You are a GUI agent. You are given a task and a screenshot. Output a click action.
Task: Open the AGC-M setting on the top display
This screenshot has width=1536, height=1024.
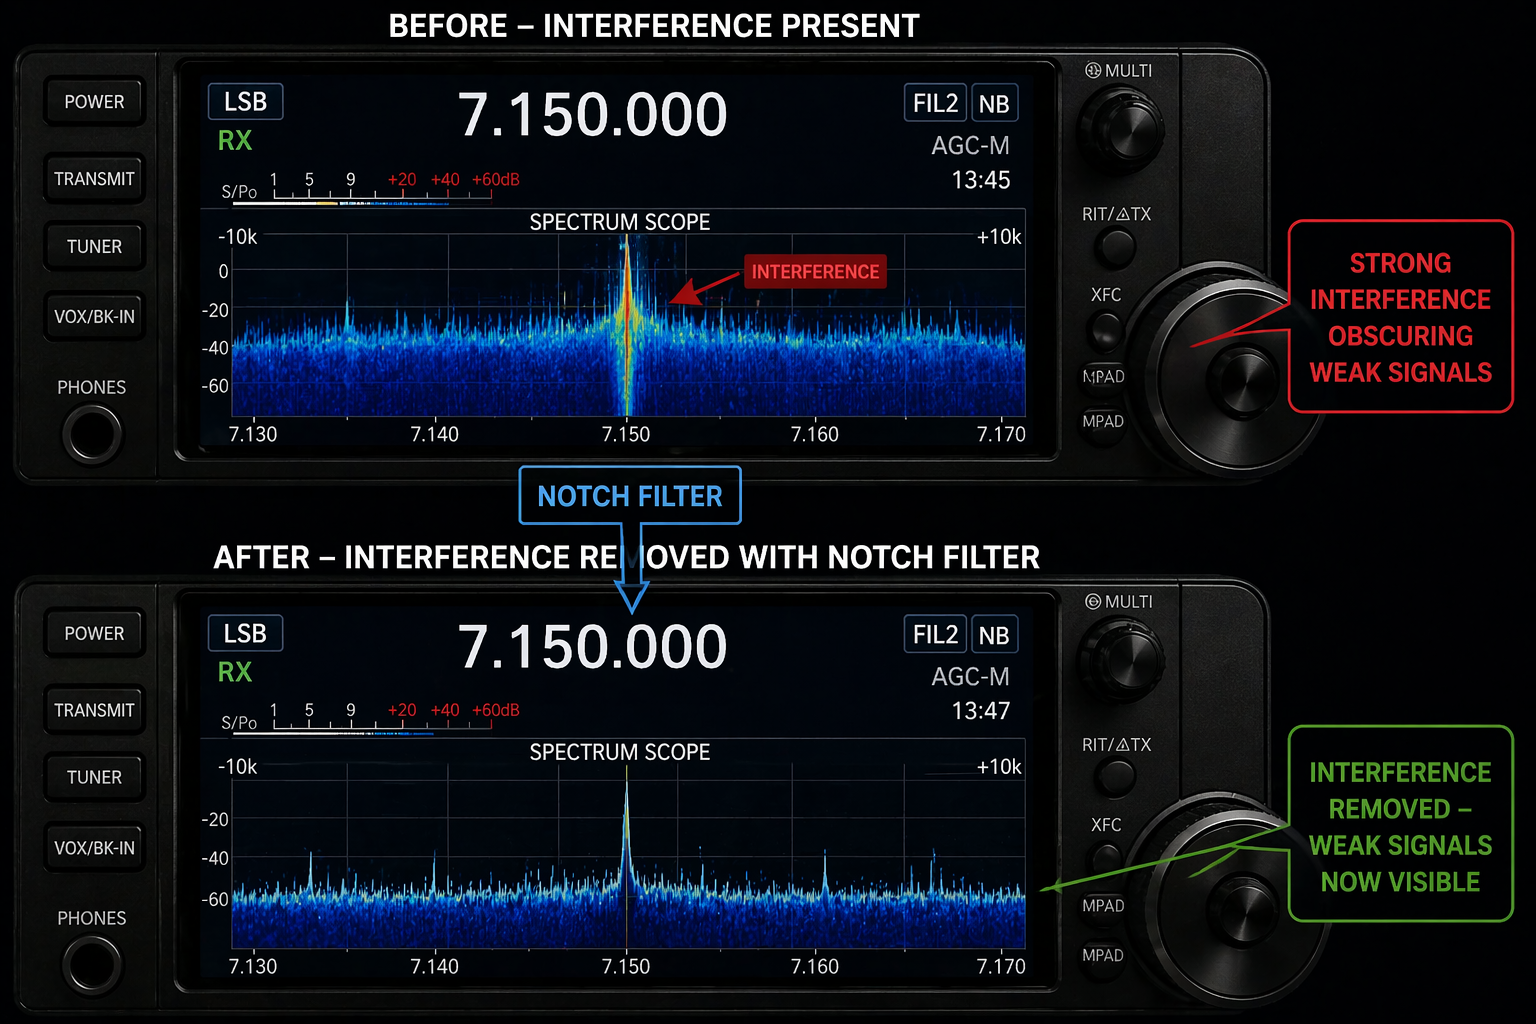point(969,146)
